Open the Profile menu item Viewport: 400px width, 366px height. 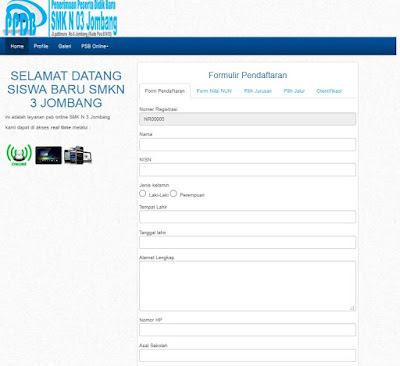coord(41,46)
